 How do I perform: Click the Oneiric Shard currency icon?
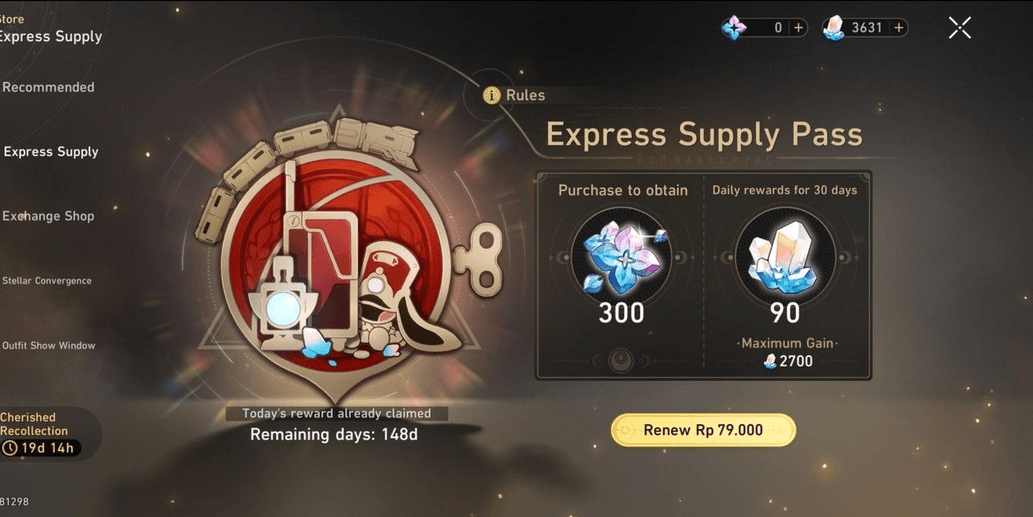coord(734,28)
